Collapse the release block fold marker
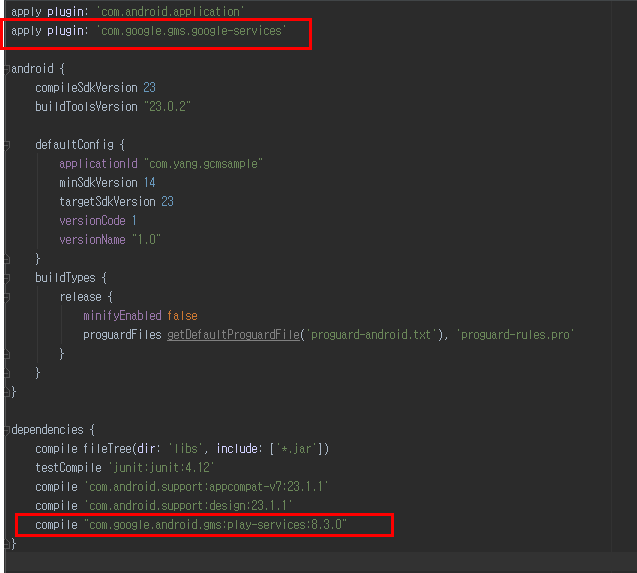 point(6,297)
